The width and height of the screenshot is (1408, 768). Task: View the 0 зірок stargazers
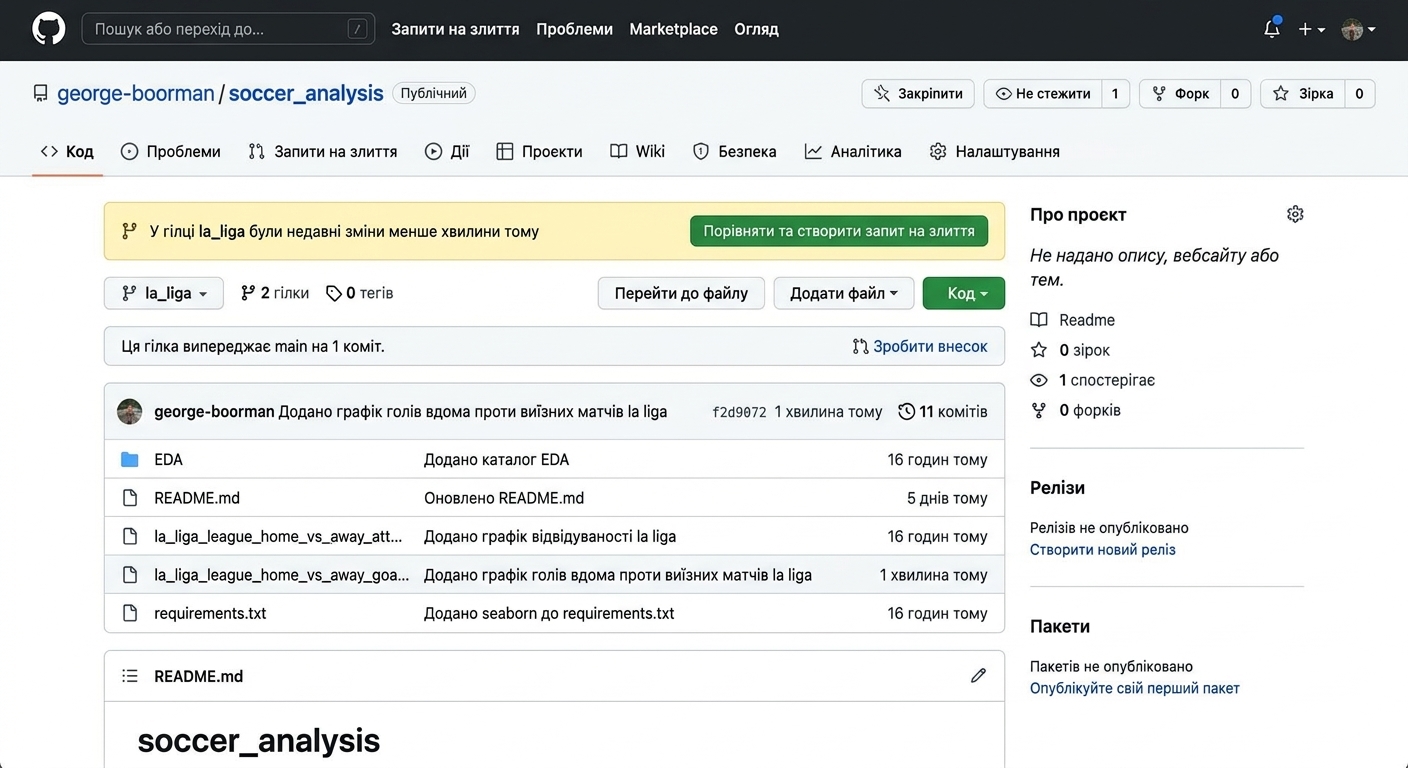(x=1084, y=350)
